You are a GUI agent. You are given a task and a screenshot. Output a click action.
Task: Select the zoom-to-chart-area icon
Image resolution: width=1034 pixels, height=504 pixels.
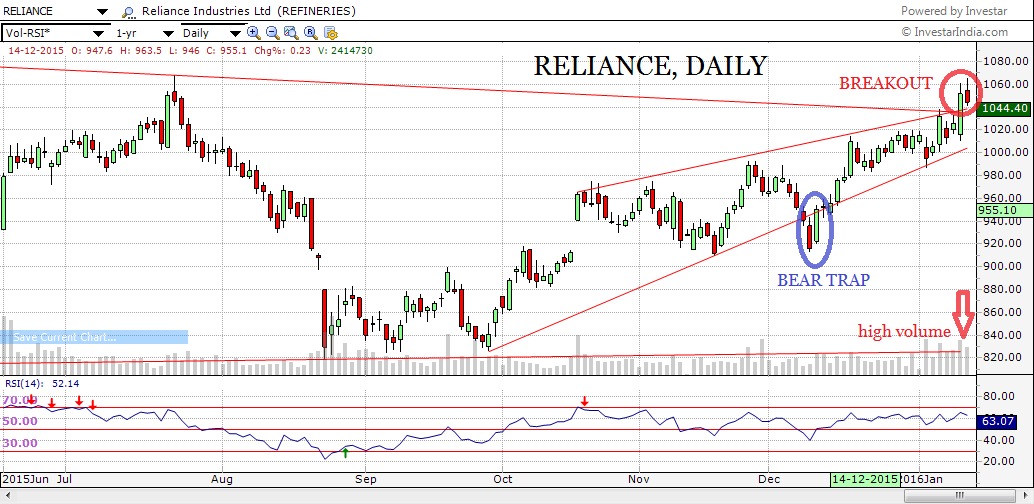pyautogui.click(x=291, y=32)
